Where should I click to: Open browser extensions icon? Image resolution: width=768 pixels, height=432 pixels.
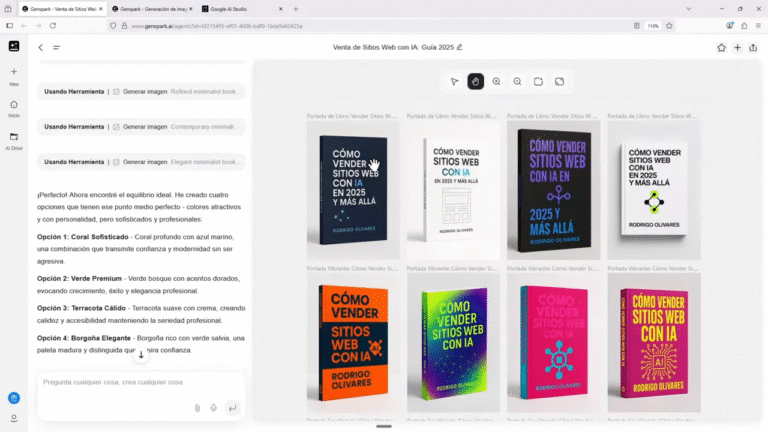(744, 26)
